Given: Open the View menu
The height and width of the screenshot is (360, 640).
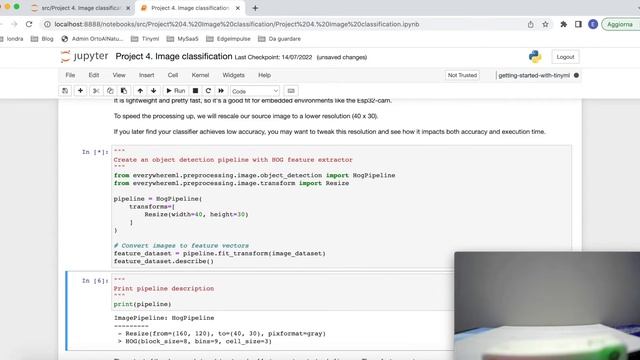Looking at the screenshot, I should coord(119,75).
